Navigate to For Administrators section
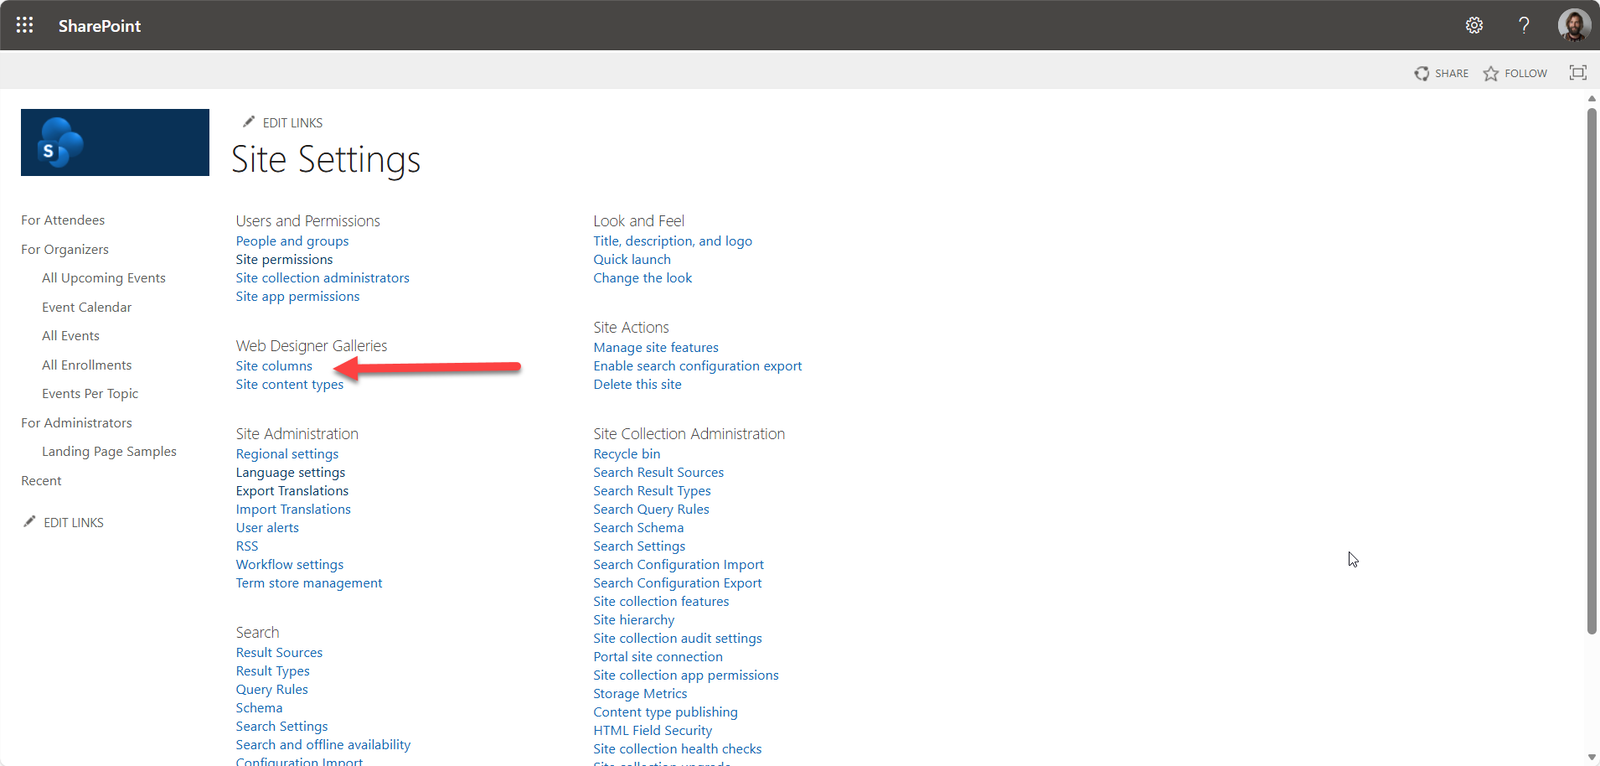1600x766 pixels. point(76,423)
